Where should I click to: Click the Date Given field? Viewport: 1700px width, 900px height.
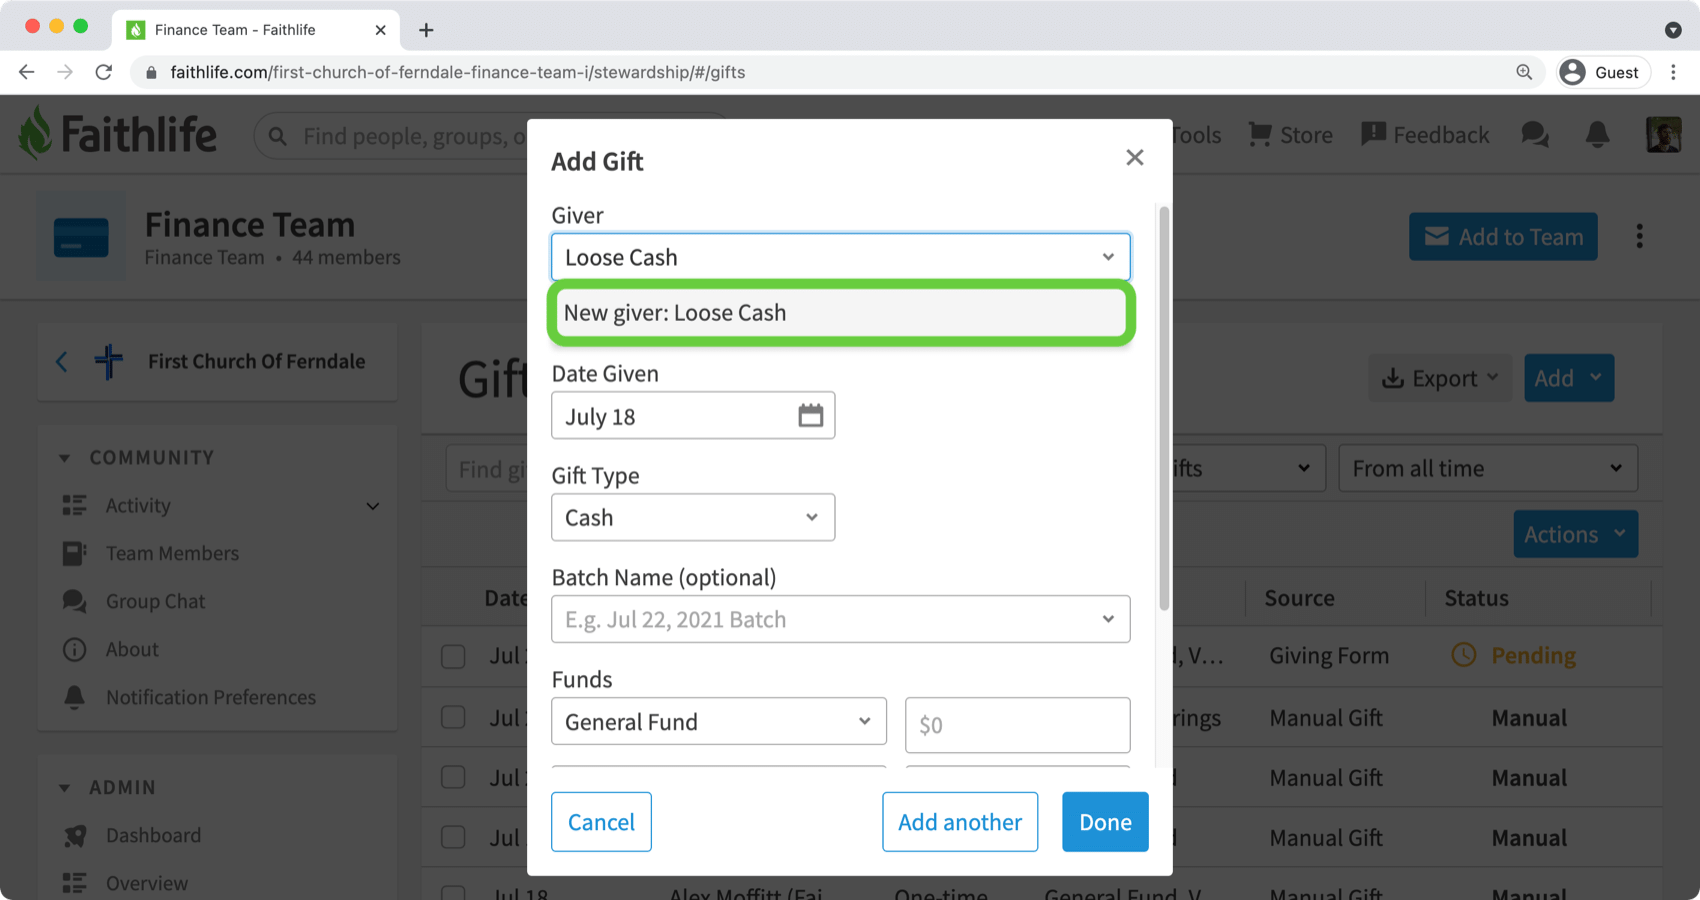coord(693,415)
